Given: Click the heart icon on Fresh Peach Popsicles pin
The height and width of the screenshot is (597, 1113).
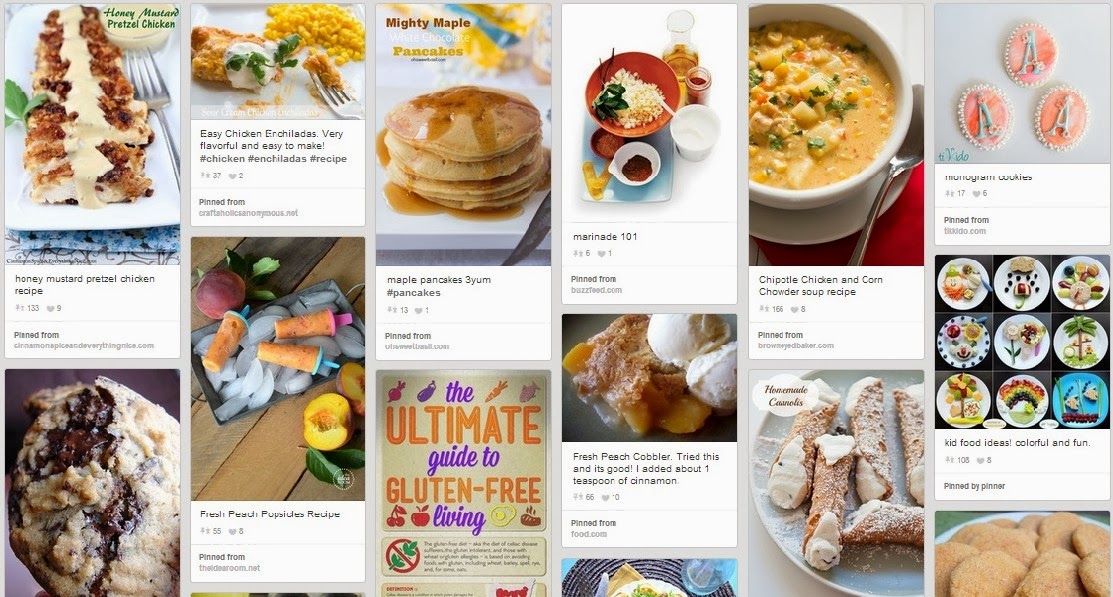Looking at the screenshot, I should [232, 531].
